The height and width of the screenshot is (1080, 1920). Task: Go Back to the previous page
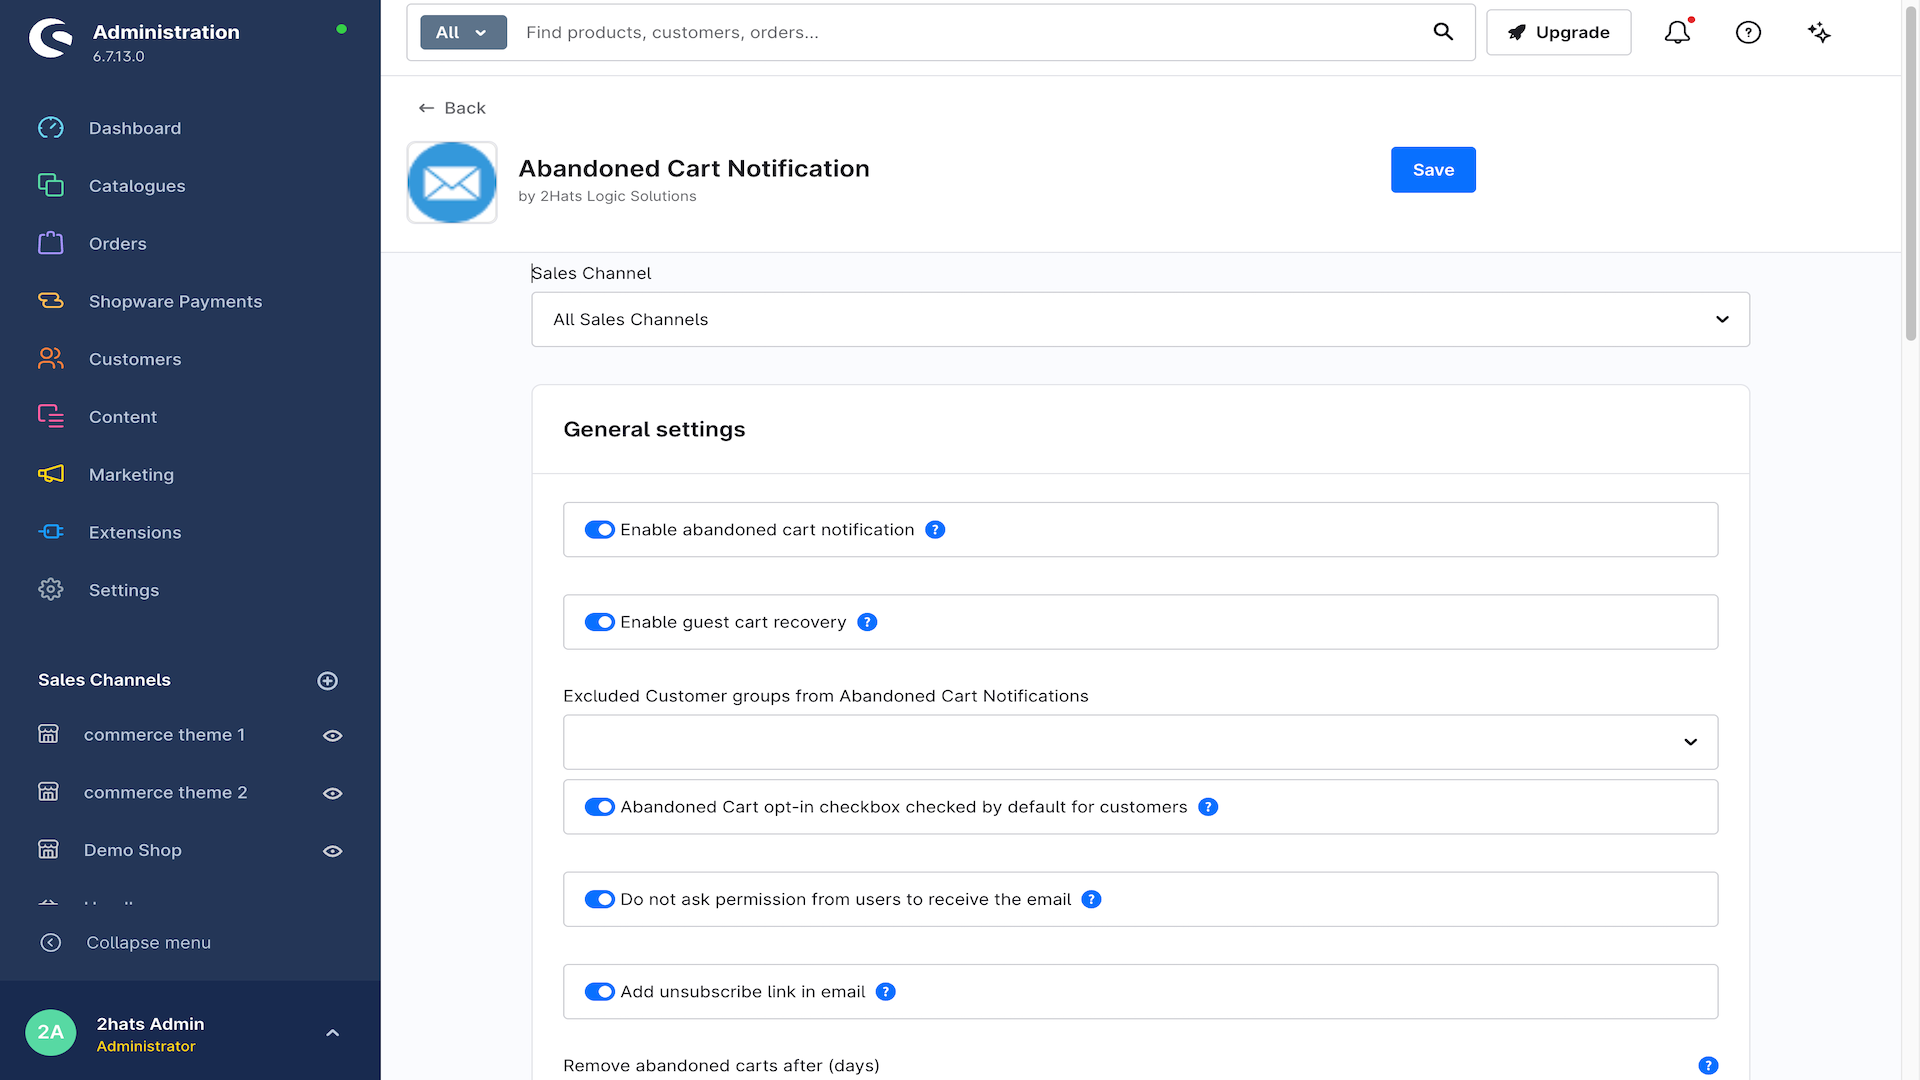coord(452,108)
